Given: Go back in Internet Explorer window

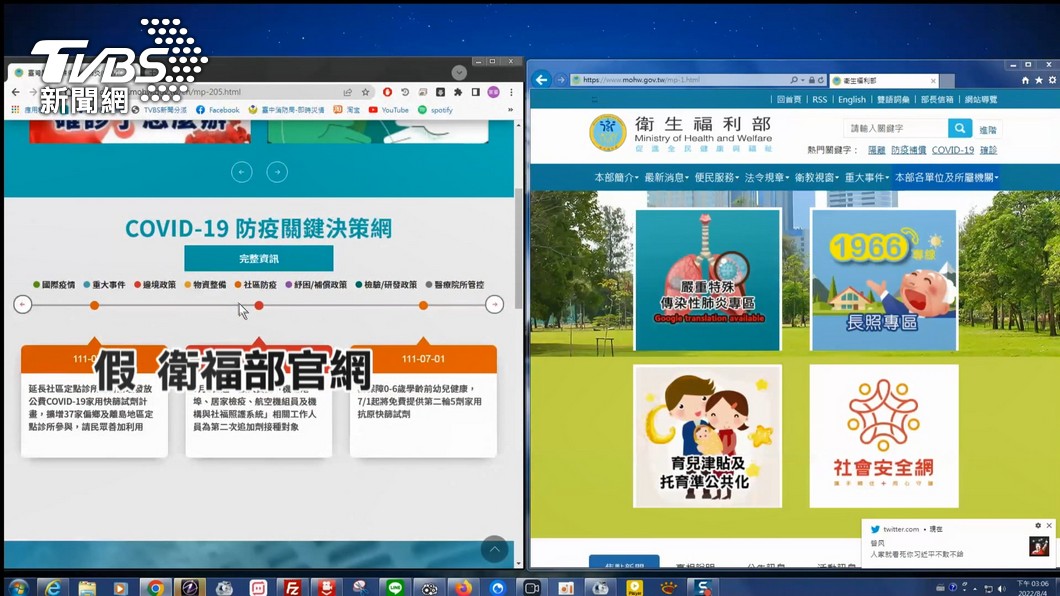Looking at the screenshot, I should tap(541, 80).
